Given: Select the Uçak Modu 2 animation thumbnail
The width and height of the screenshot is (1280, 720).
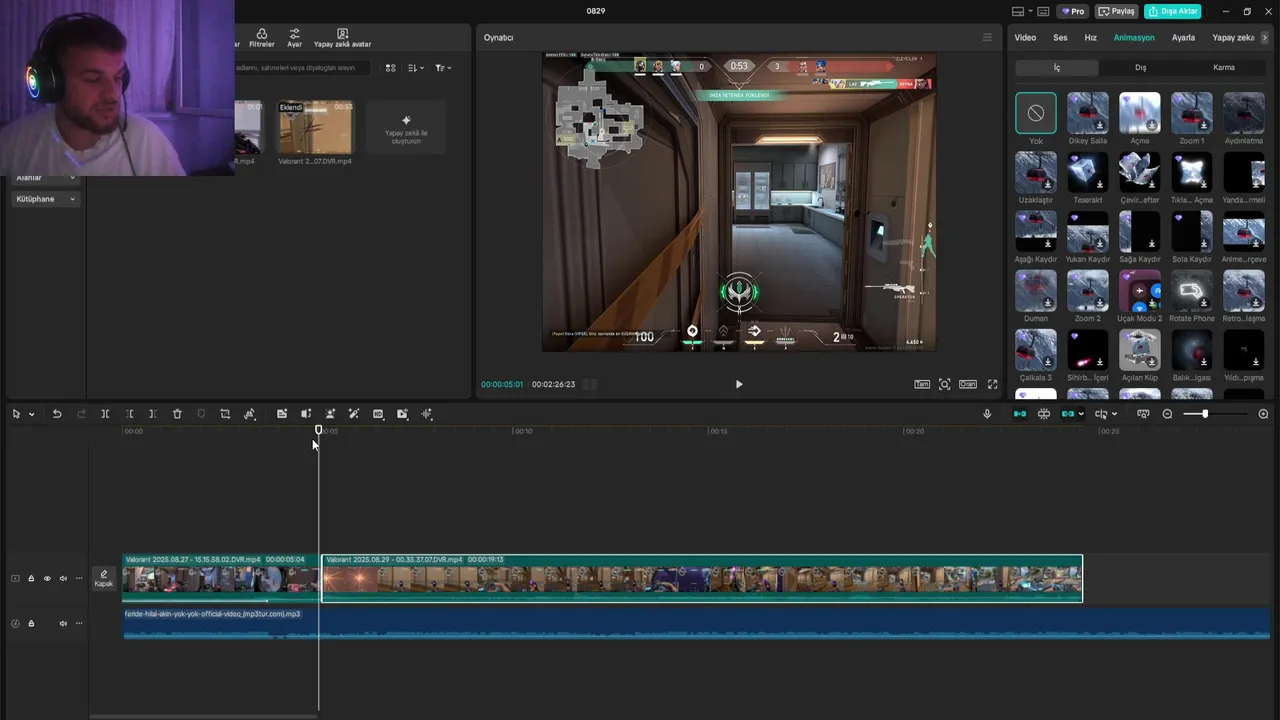Looking at the screenshot, I should (1140, 291).
